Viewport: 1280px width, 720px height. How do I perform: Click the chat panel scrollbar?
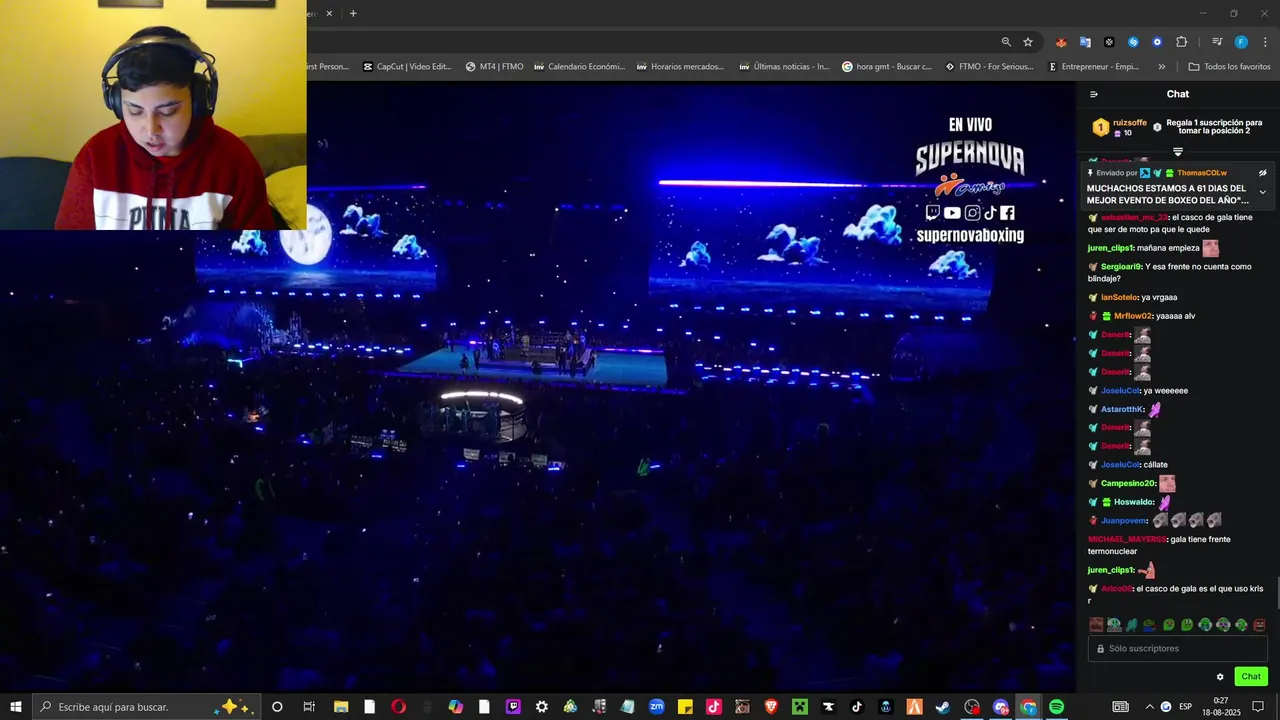point(1277,592)
